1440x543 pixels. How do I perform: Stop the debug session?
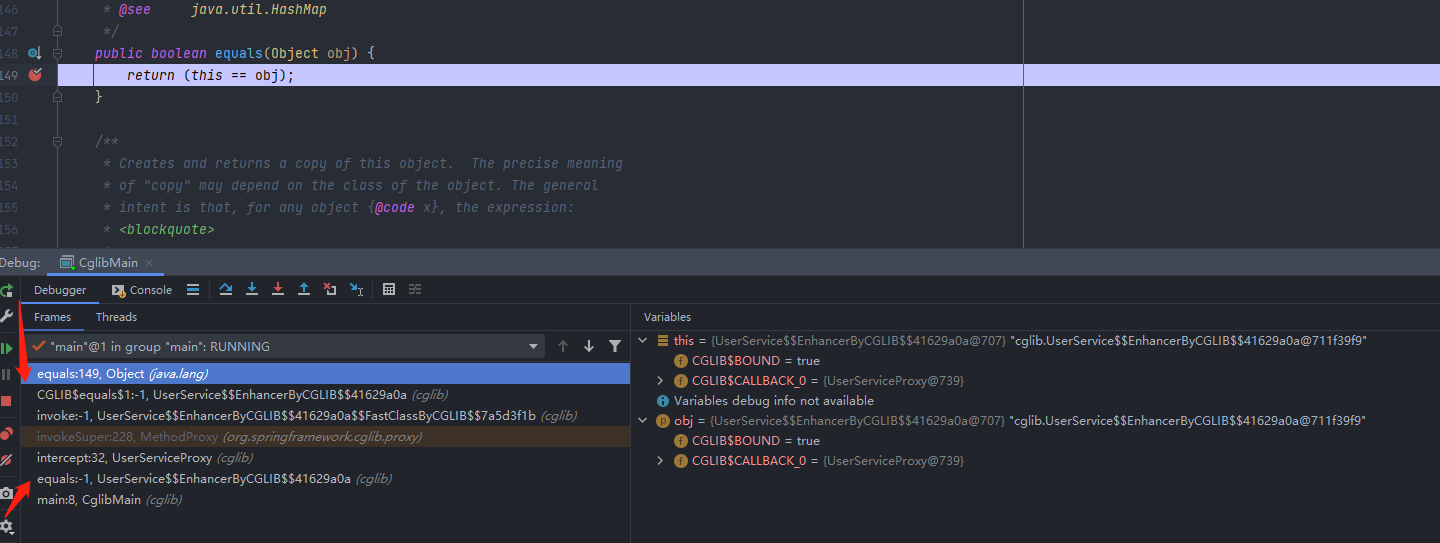(x=6, y=401)
